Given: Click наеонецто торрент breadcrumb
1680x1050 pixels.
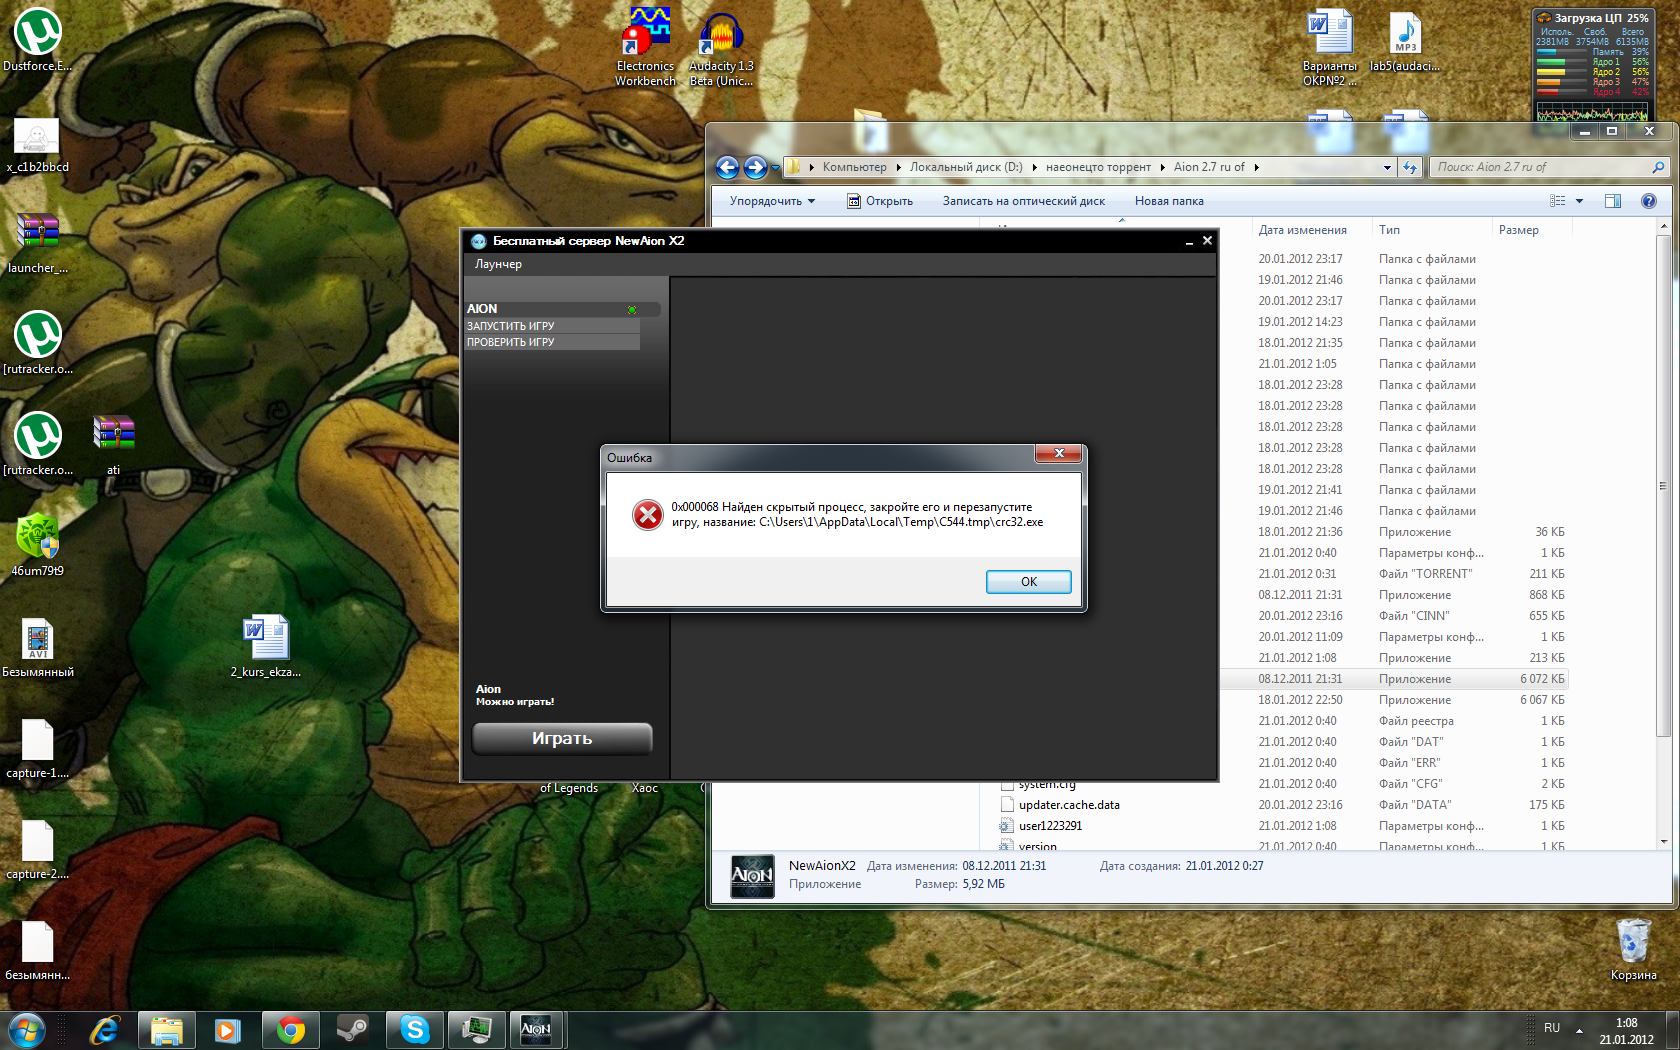Looking at the screenshot, I should (x=1098, y=167).
